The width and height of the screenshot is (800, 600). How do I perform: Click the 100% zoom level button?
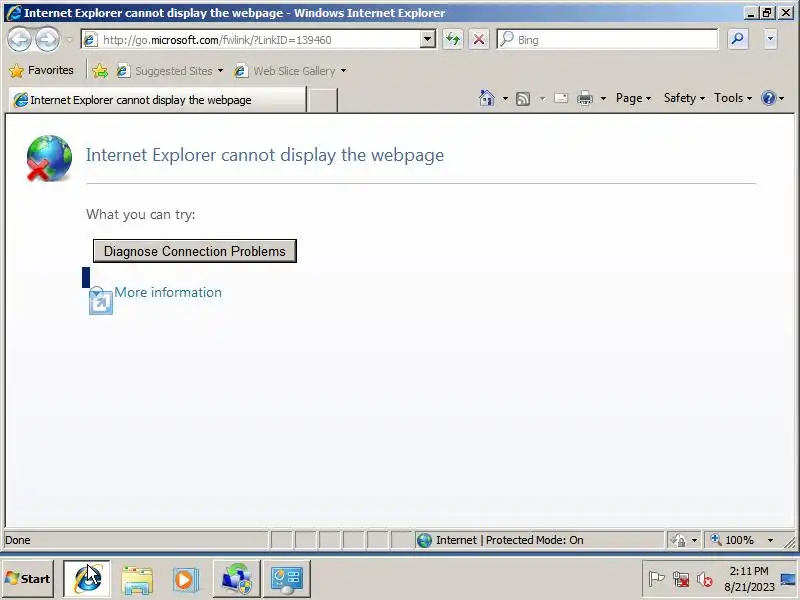click(733, 540)
